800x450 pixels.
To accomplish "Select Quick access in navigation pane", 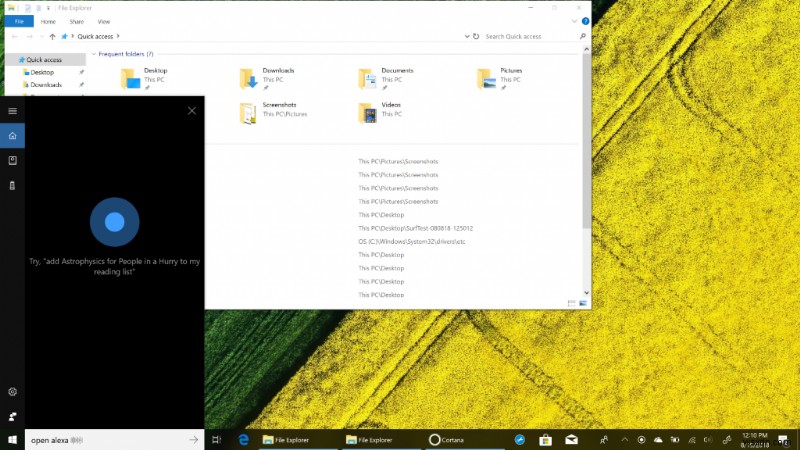I will click(x=45, y=60).
